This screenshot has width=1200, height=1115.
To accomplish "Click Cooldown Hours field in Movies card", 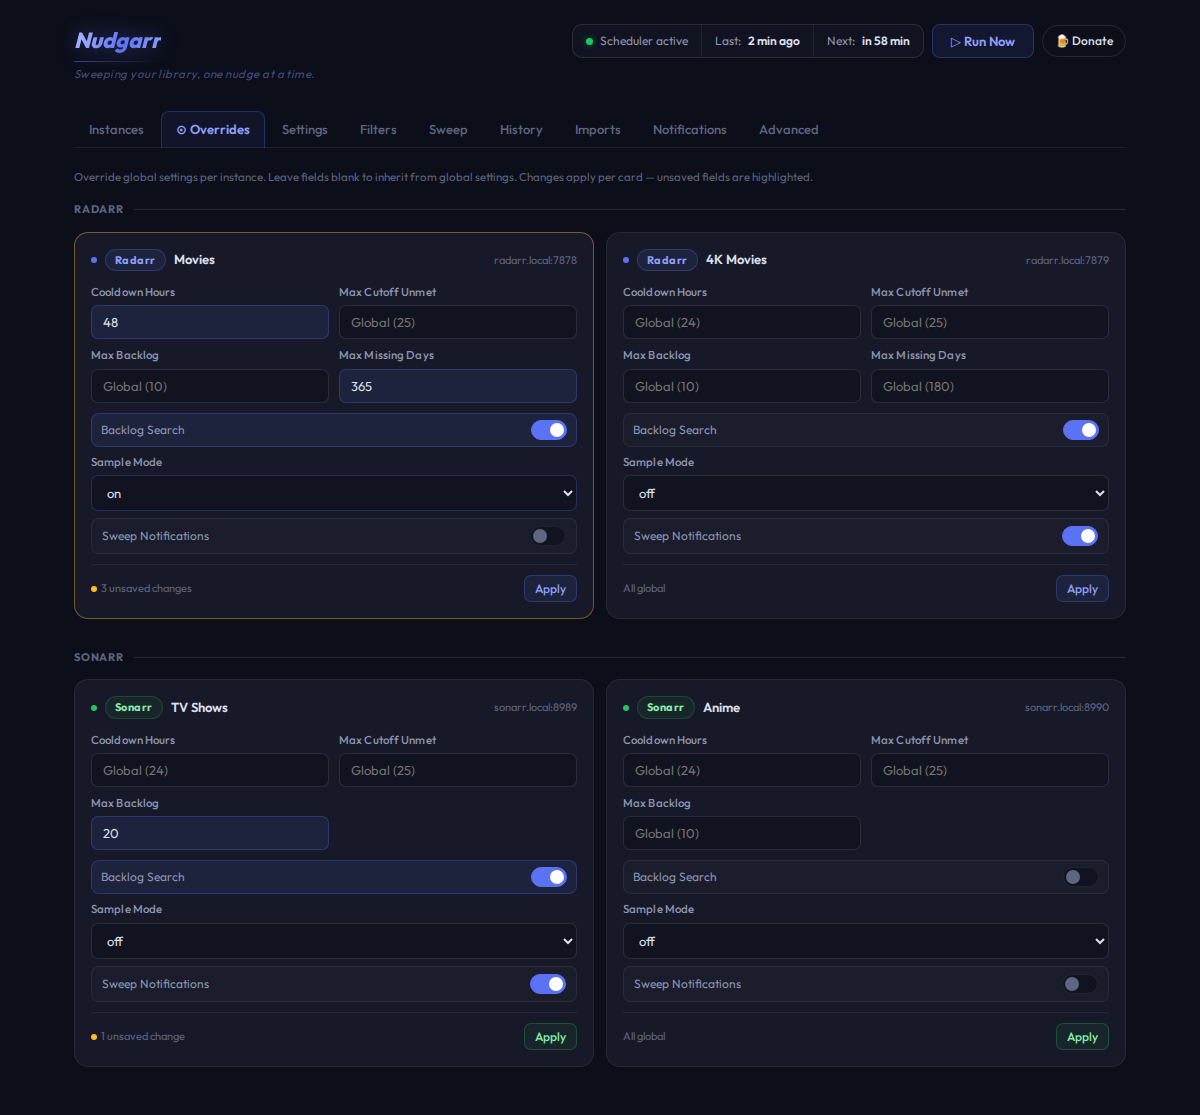I will (x=209, y=322).
